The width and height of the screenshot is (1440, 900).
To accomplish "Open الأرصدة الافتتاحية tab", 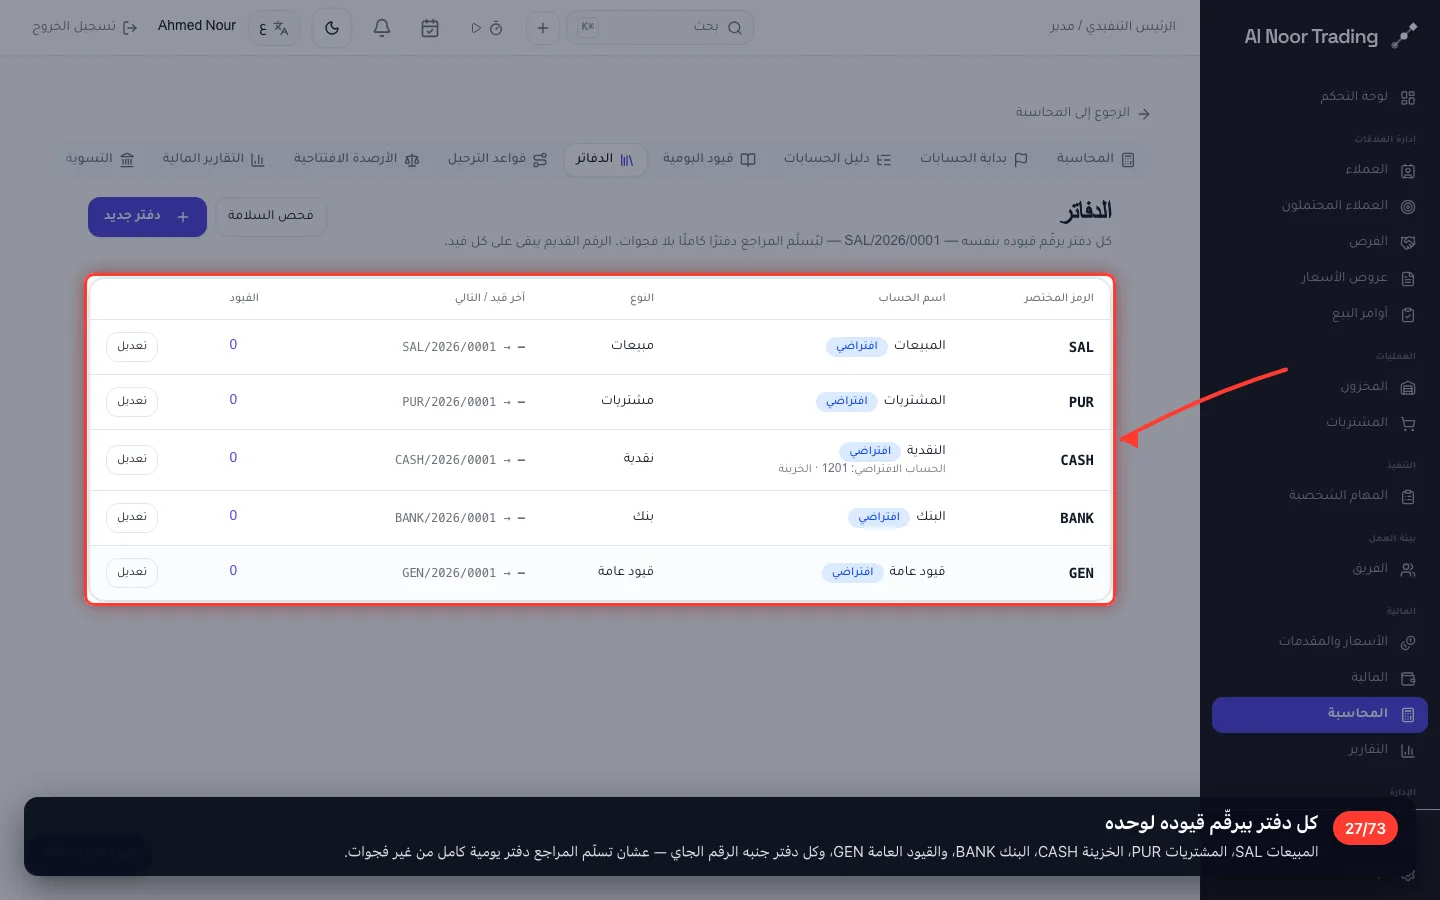I will [356, 159].
